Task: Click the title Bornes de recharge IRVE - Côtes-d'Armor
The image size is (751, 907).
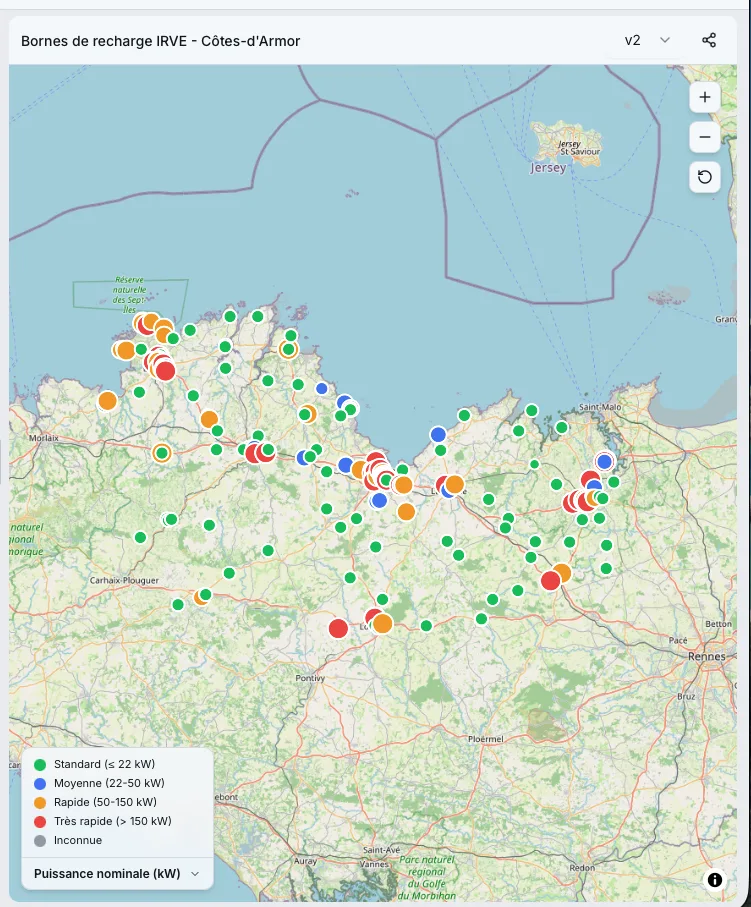Action: tap(160, 41)
